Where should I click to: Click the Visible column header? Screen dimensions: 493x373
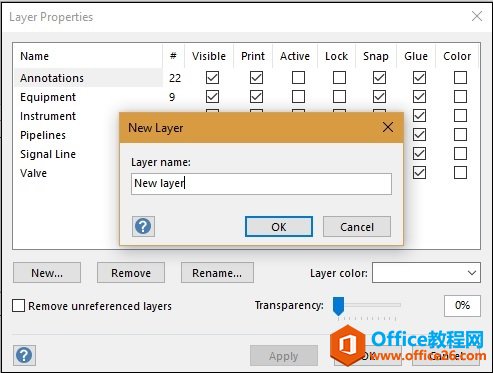pos(209,56)
